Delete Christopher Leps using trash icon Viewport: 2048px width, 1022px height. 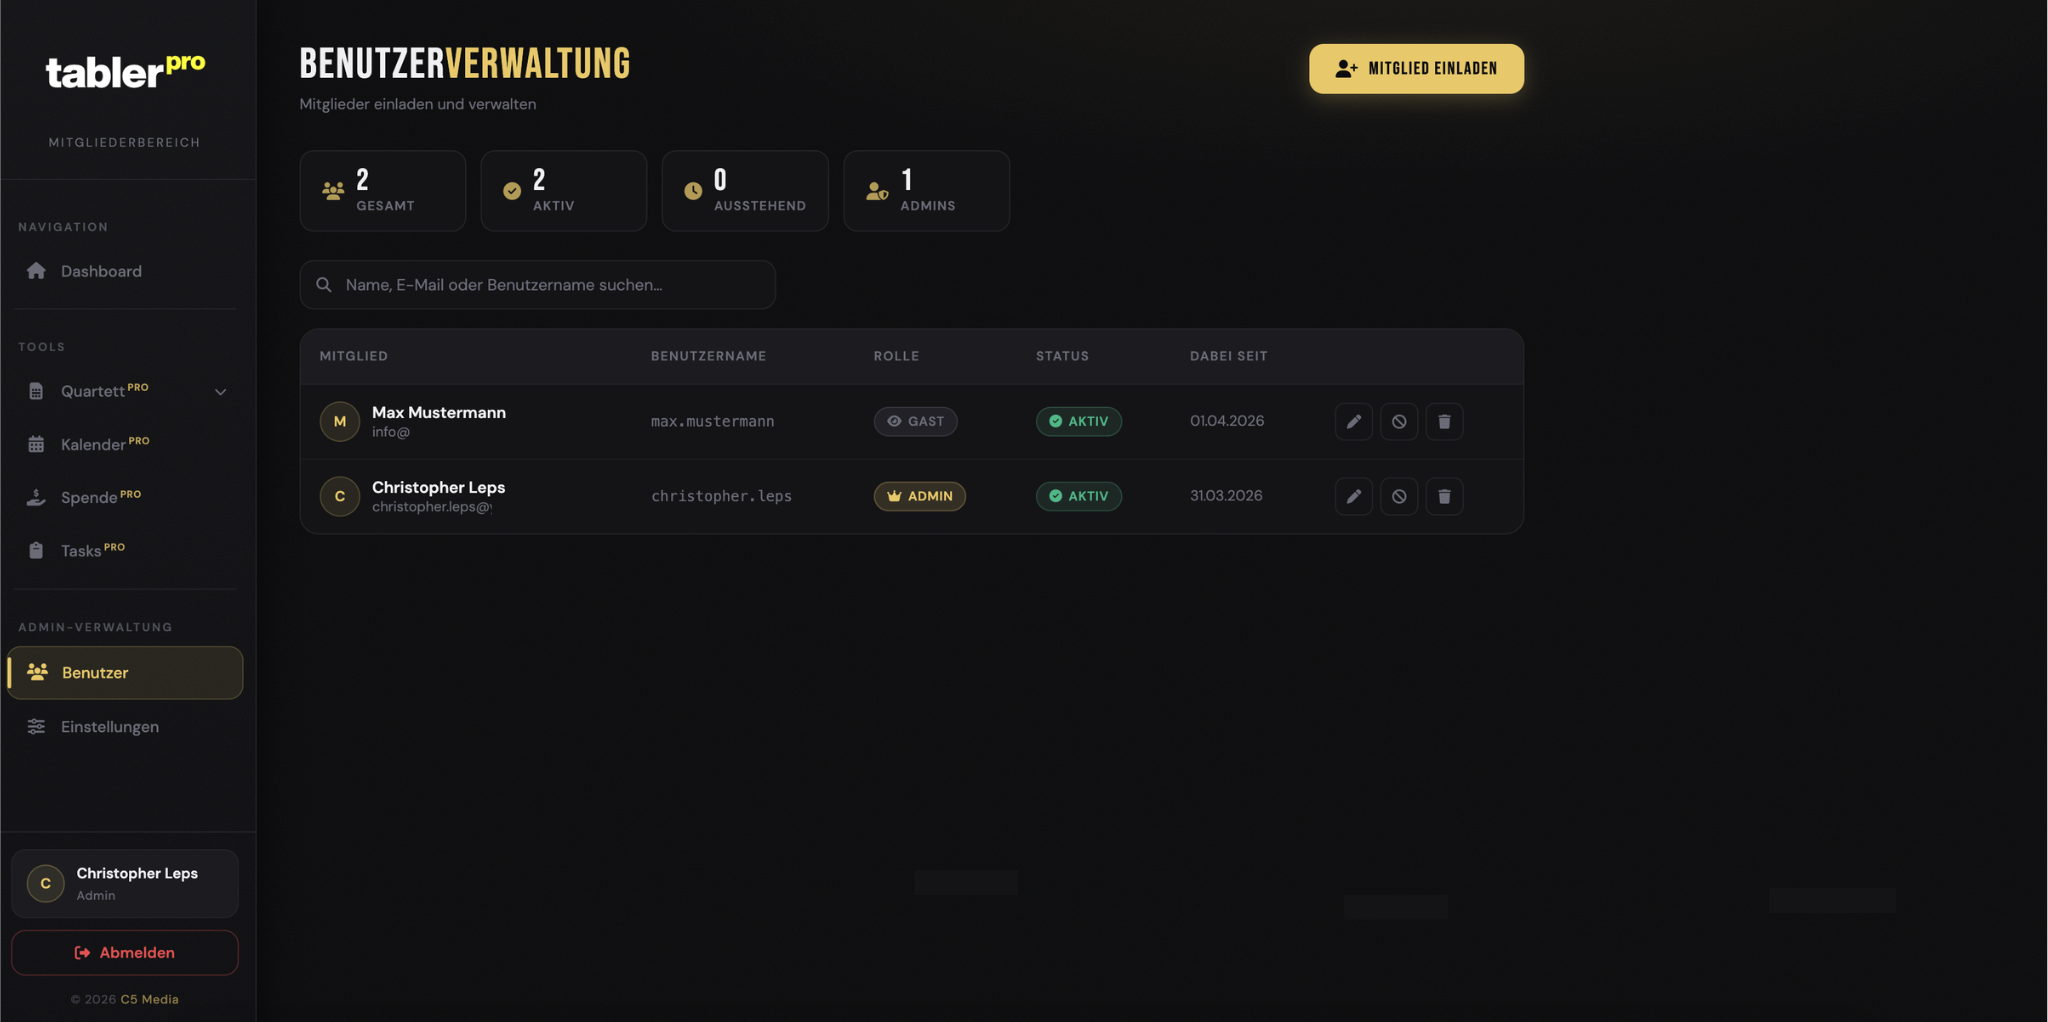[x=1443, y=496]
